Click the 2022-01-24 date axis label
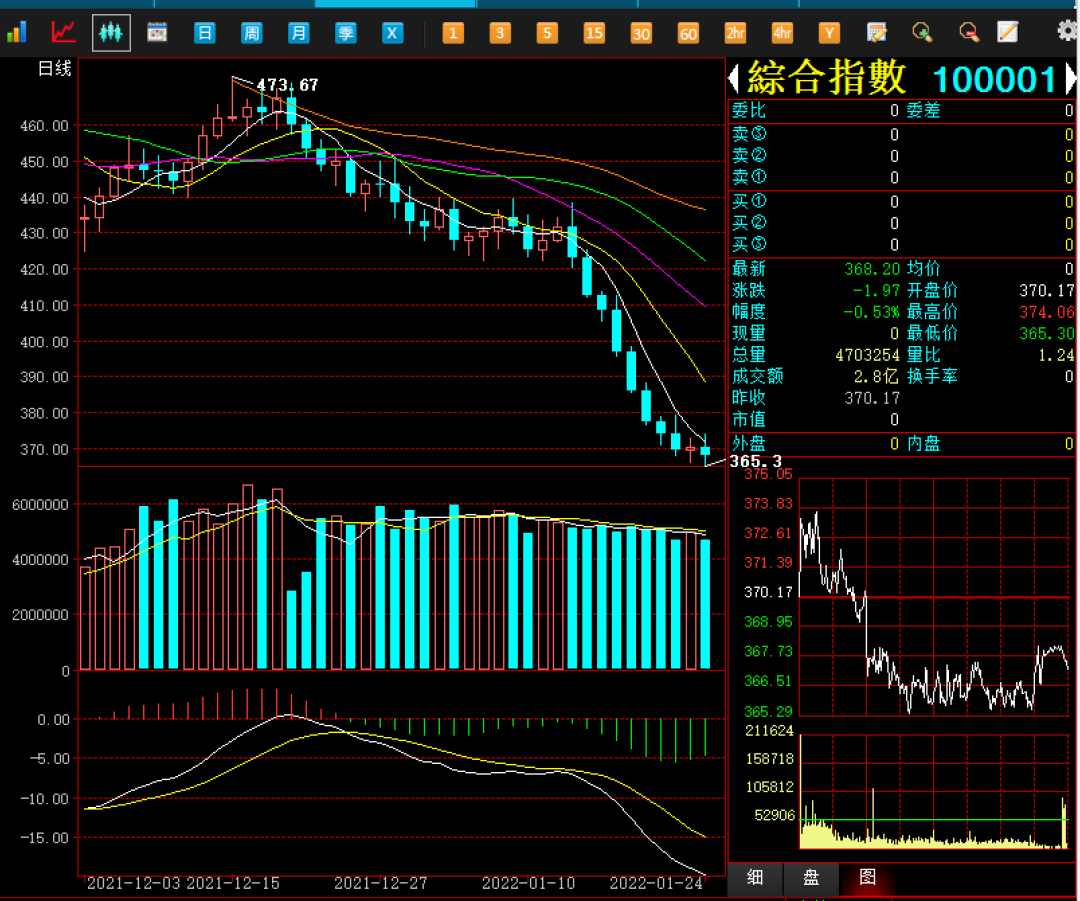 tap(656, 883)
